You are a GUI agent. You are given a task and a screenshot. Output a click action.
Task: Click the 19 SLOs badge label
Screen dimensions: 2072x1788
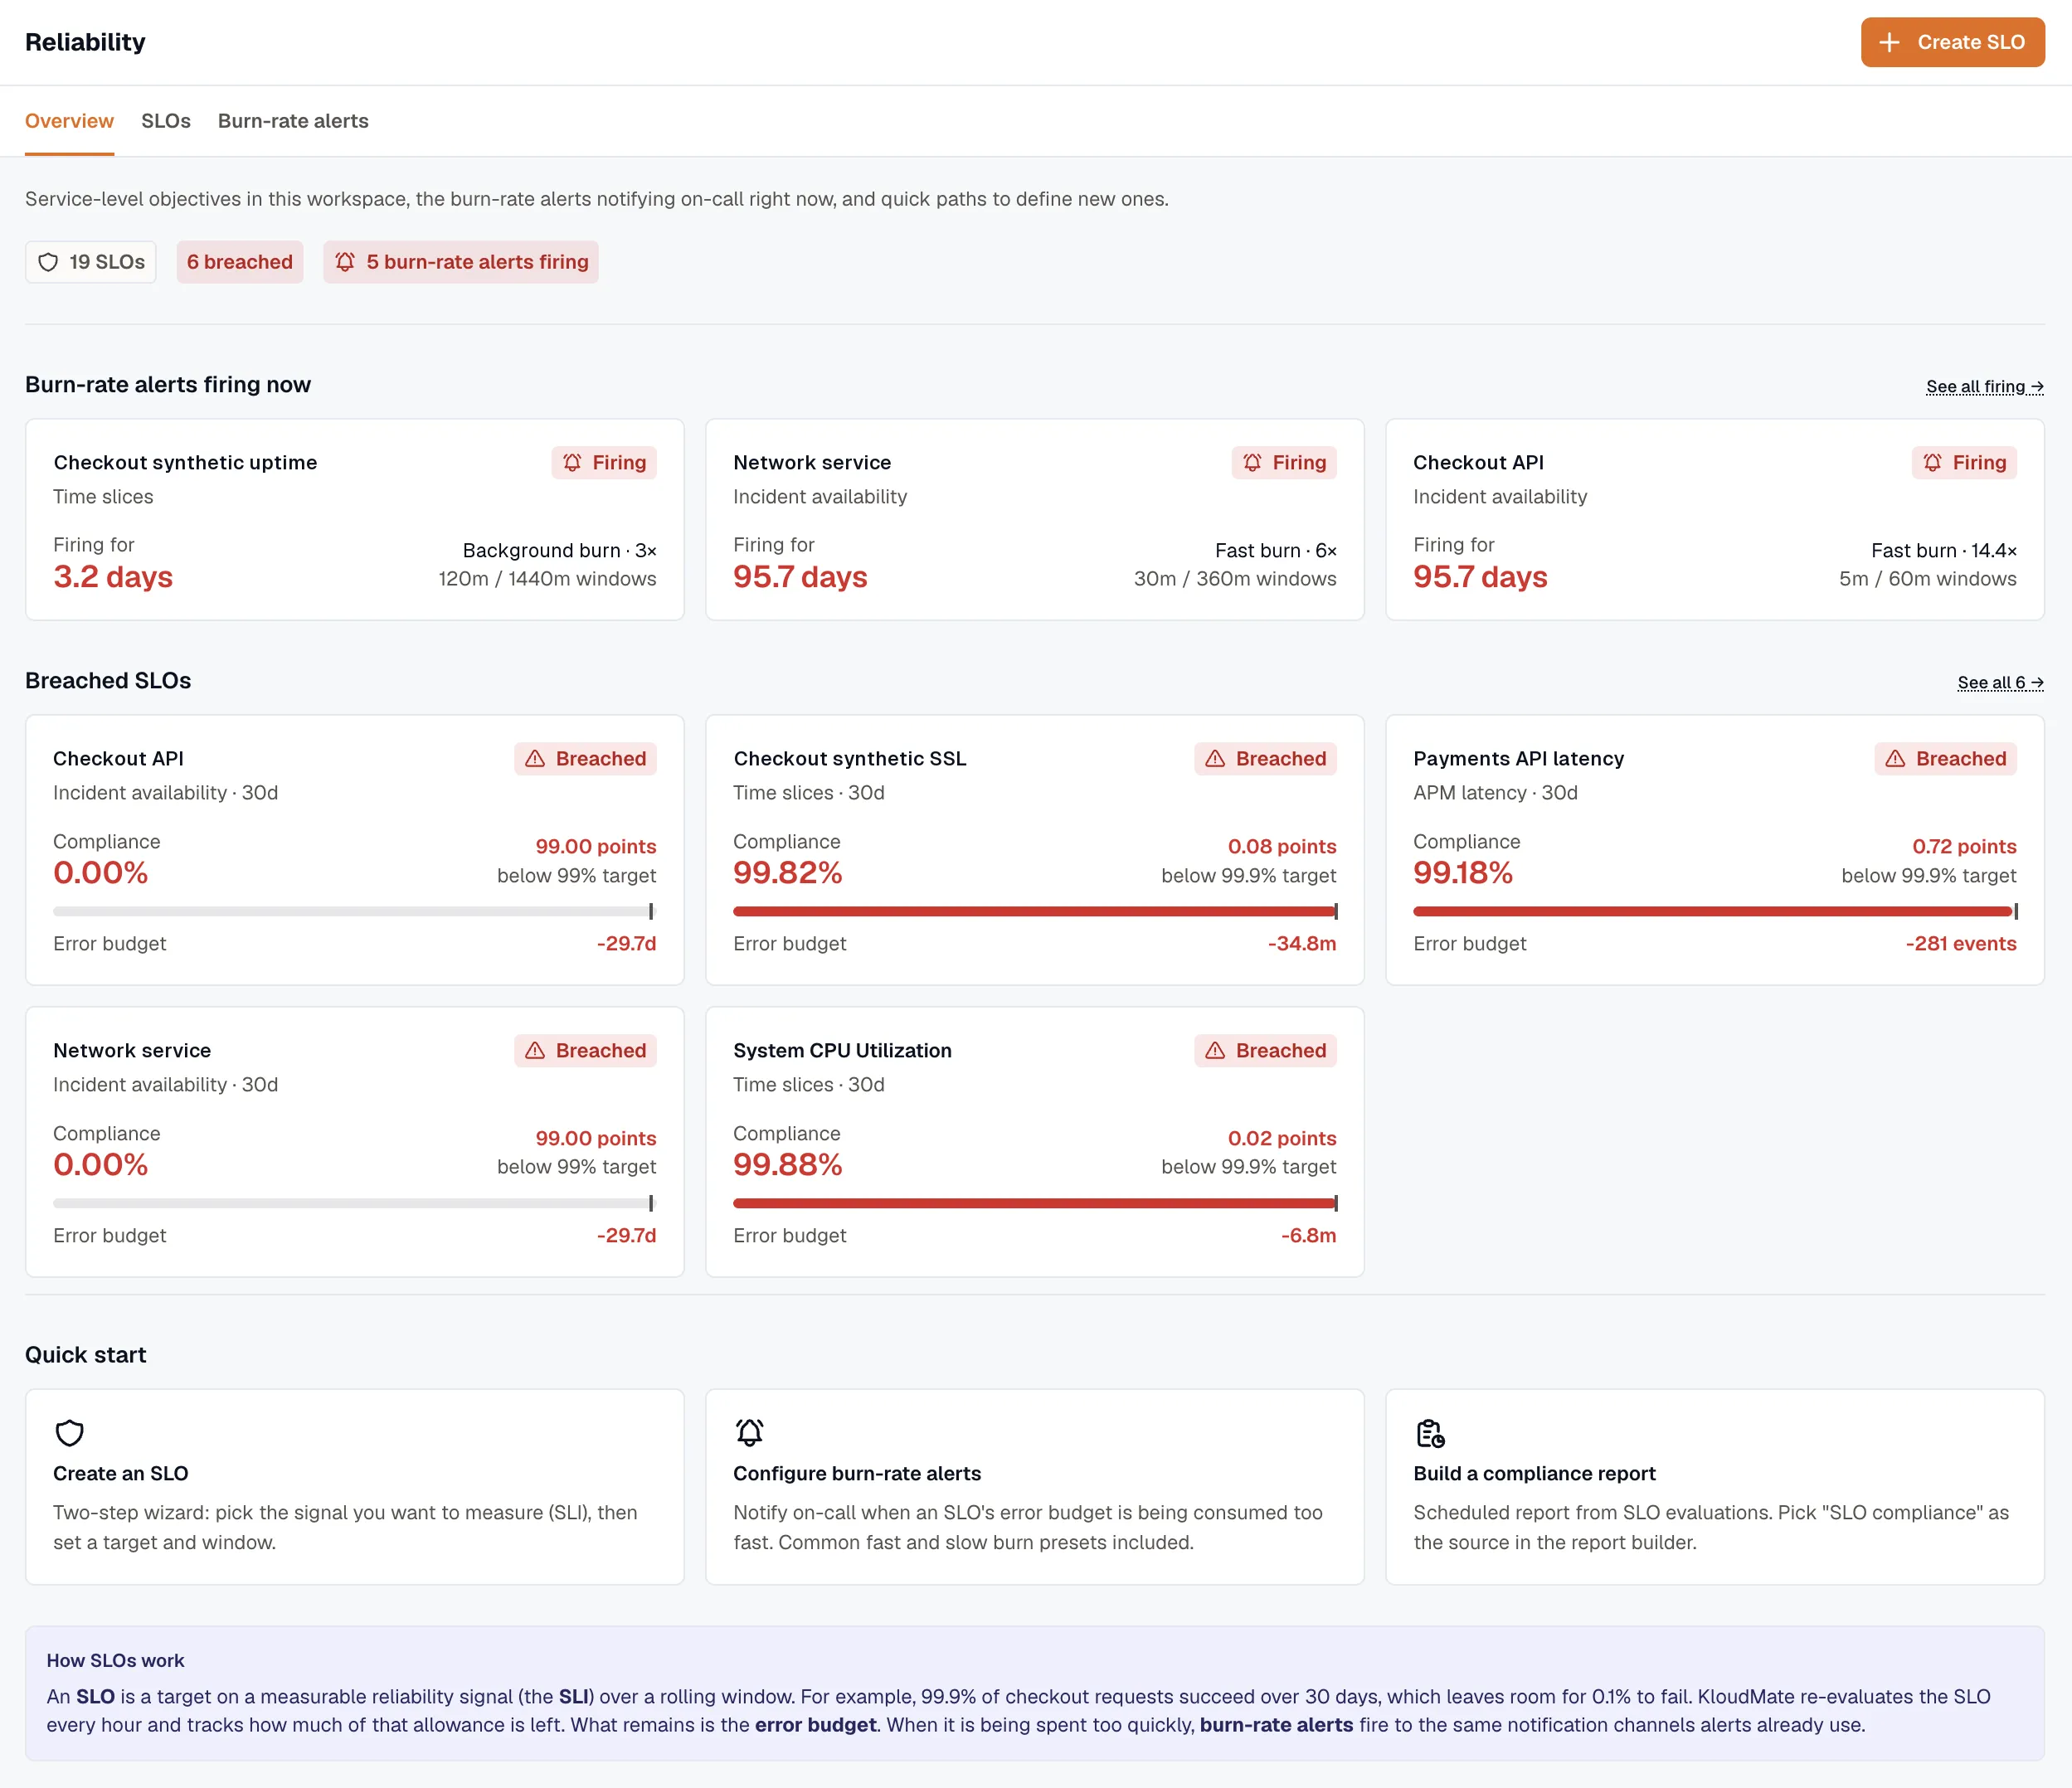pos(107,262)
